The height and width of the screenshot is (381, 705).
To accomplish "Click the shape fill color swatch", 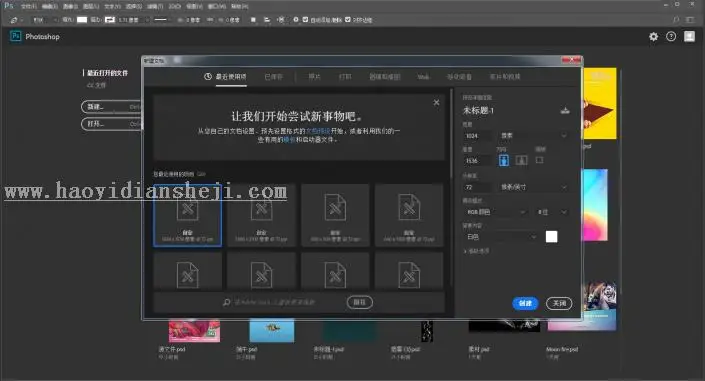I will pos(82,20).
